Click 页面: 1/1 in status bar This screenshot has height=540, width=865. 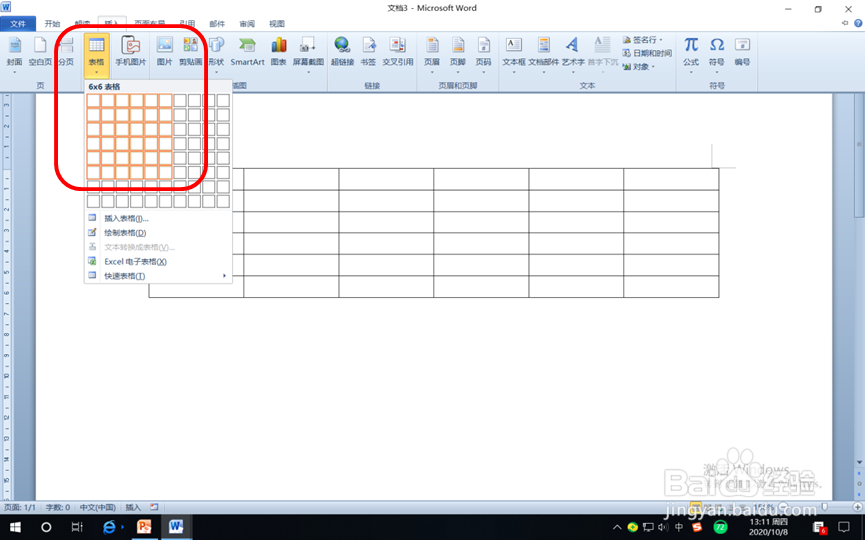tap(20, 507)
